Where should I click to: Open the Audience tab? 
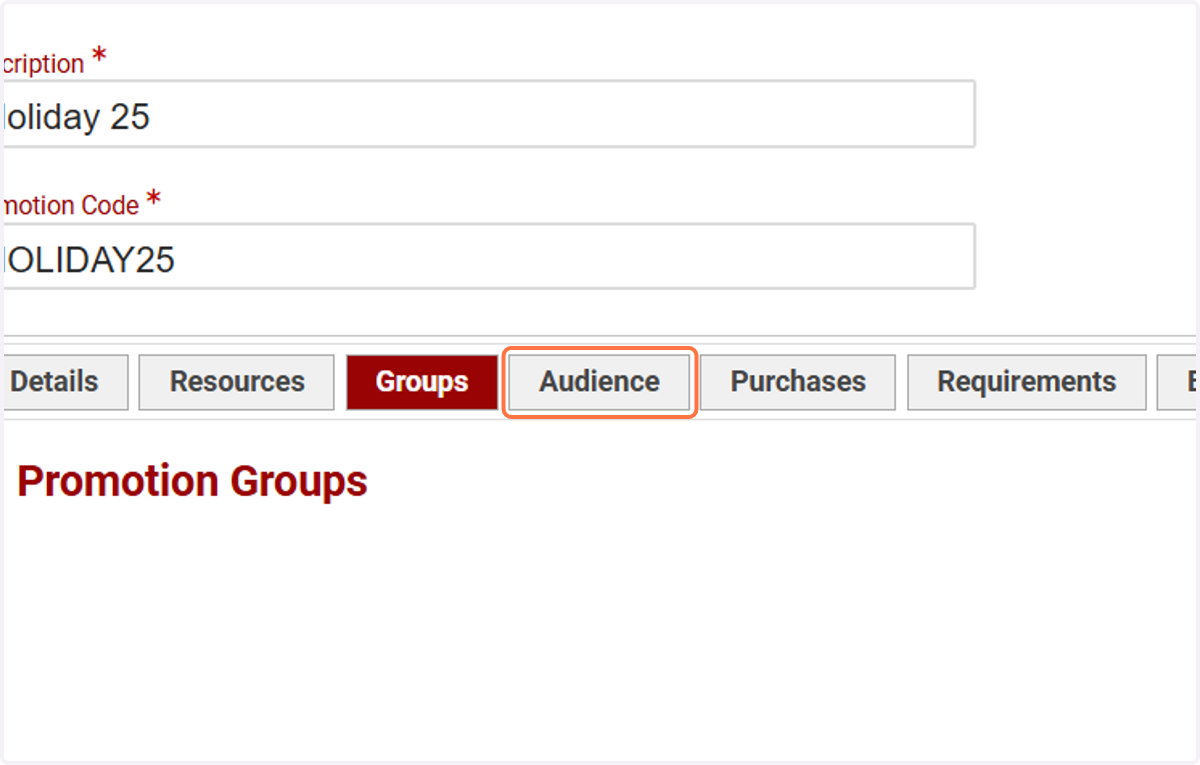(599, 382)
